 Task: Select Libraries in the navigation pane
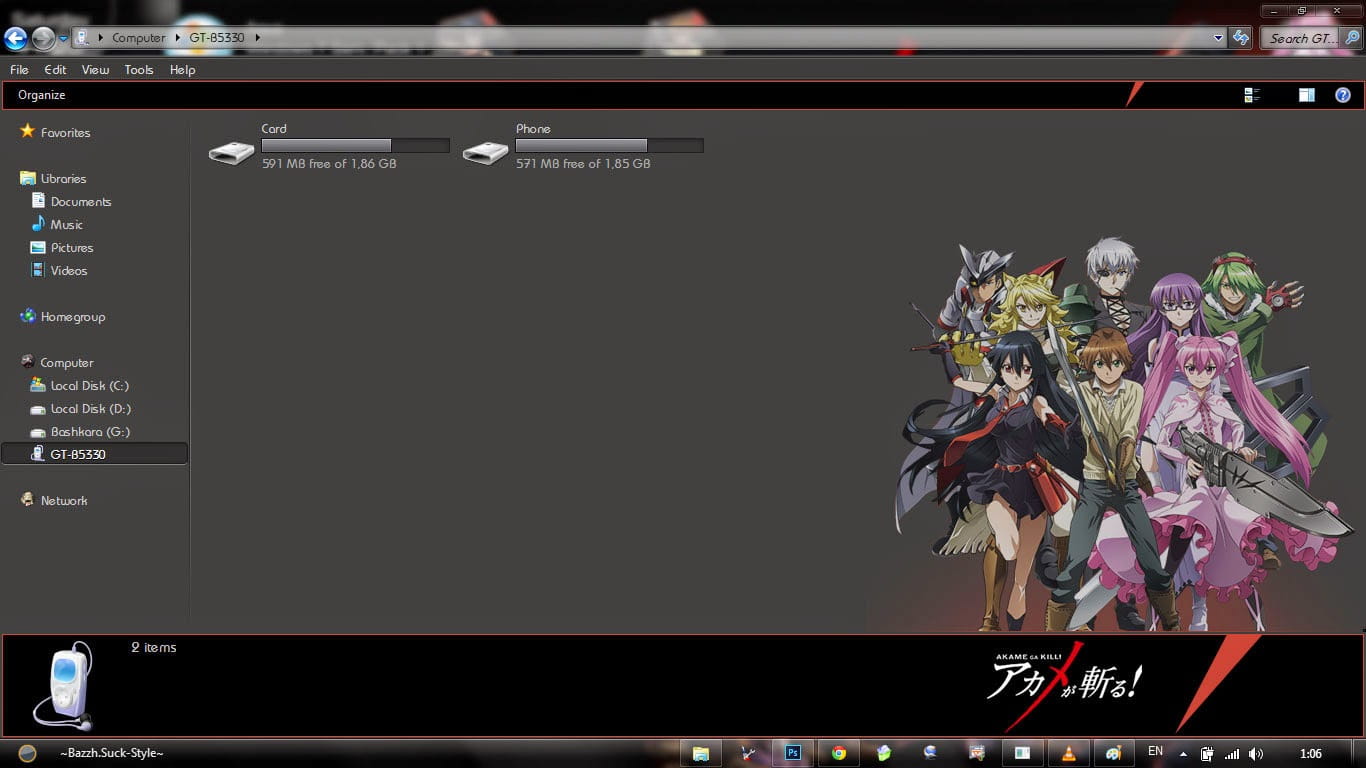[63, 179]
